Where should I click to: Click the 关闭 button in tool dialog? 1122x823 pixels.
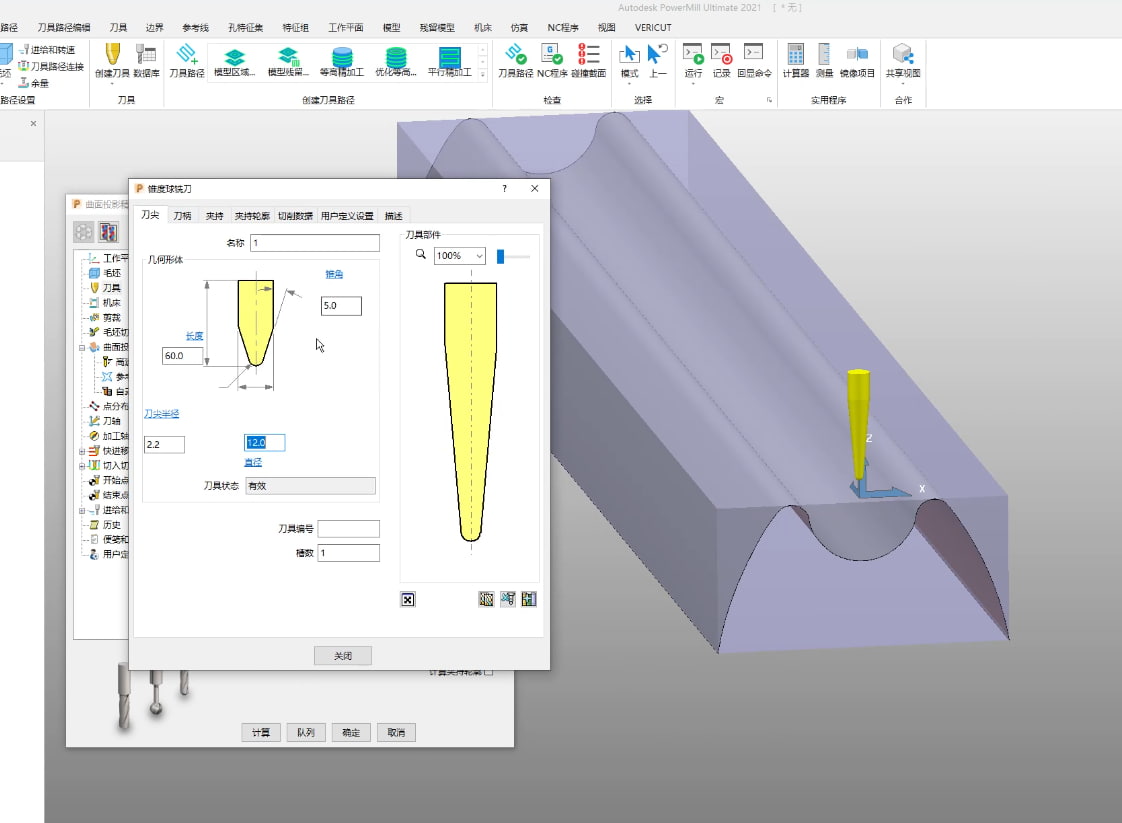click(343, 656)
